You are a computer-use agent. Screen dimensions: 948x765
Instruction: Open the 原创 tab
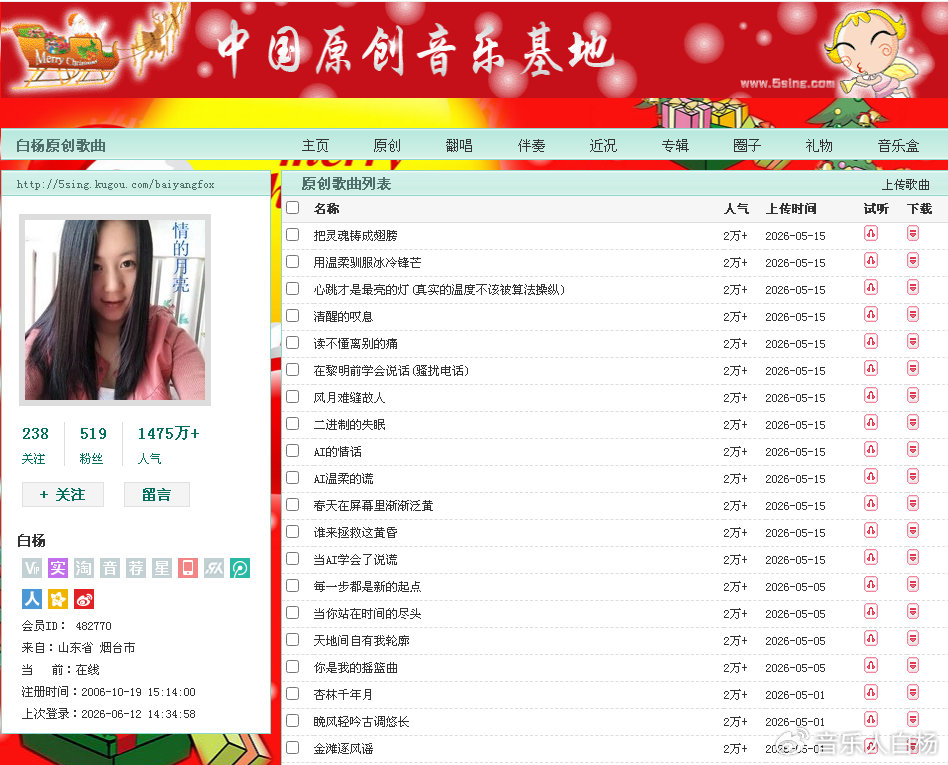tap(387, 146)
